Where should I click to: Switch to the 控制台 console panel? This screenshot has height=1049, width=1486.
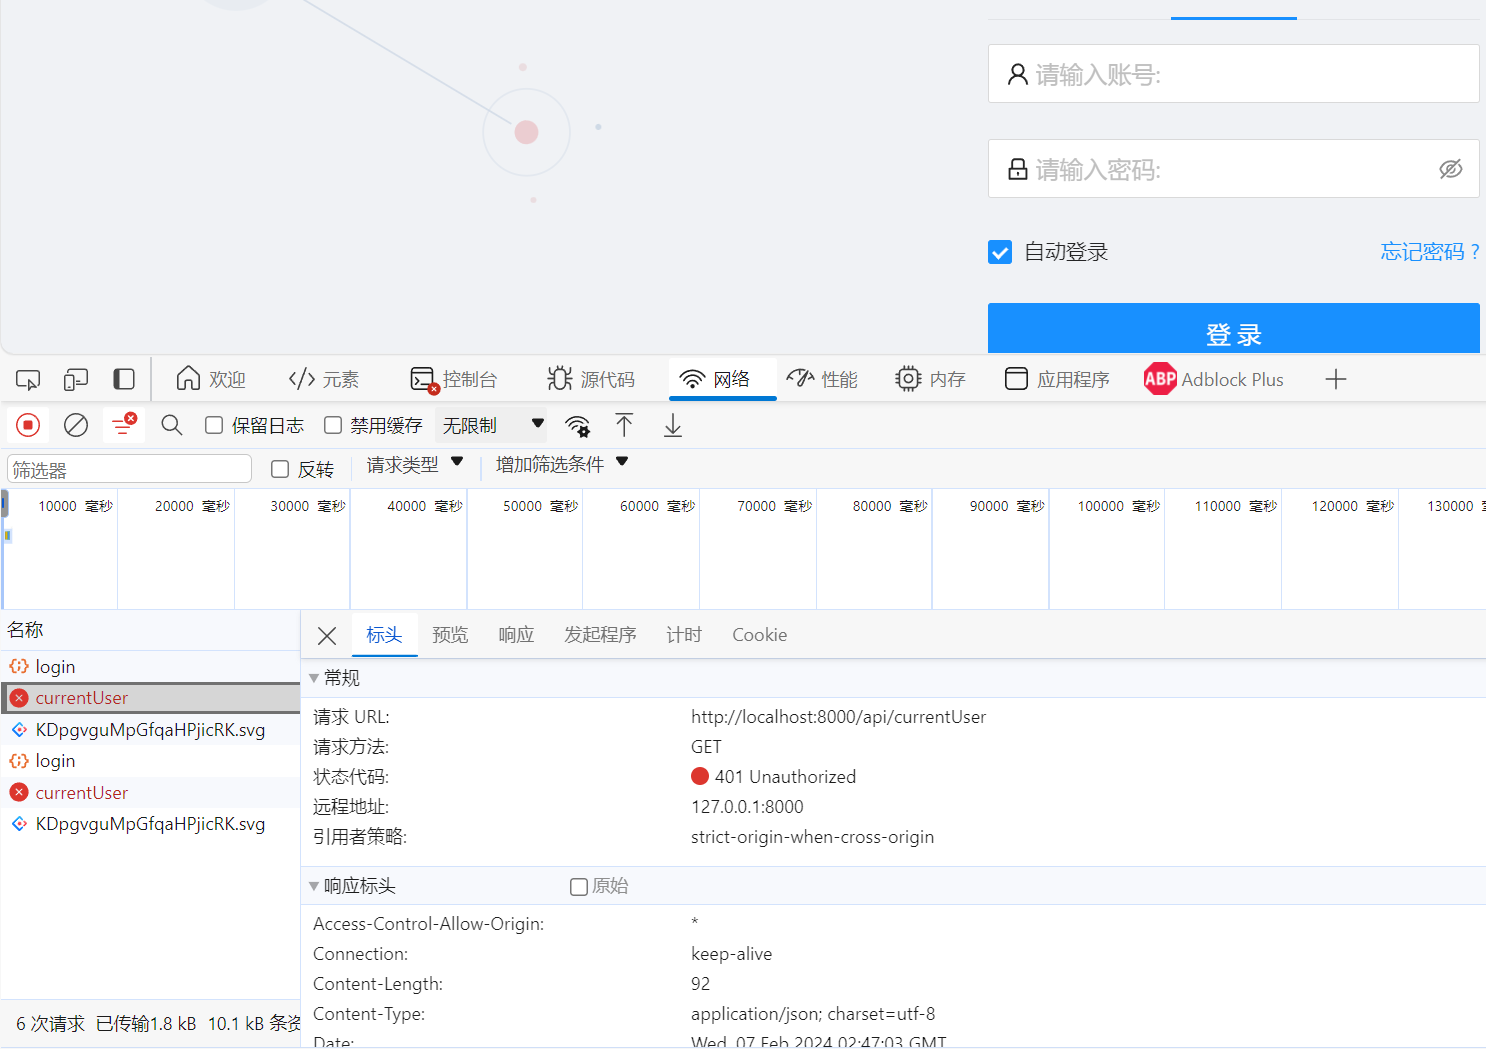click(x=455, y=379)
